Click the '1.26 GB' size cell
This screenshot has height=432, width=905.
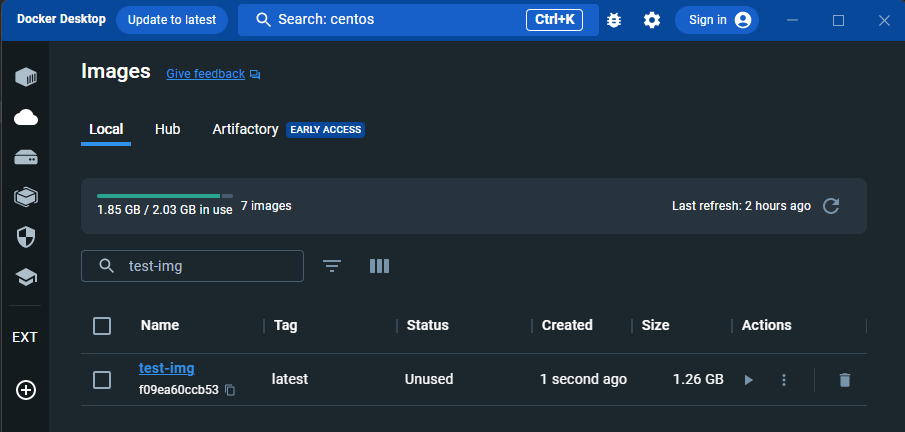pos(698,379)
